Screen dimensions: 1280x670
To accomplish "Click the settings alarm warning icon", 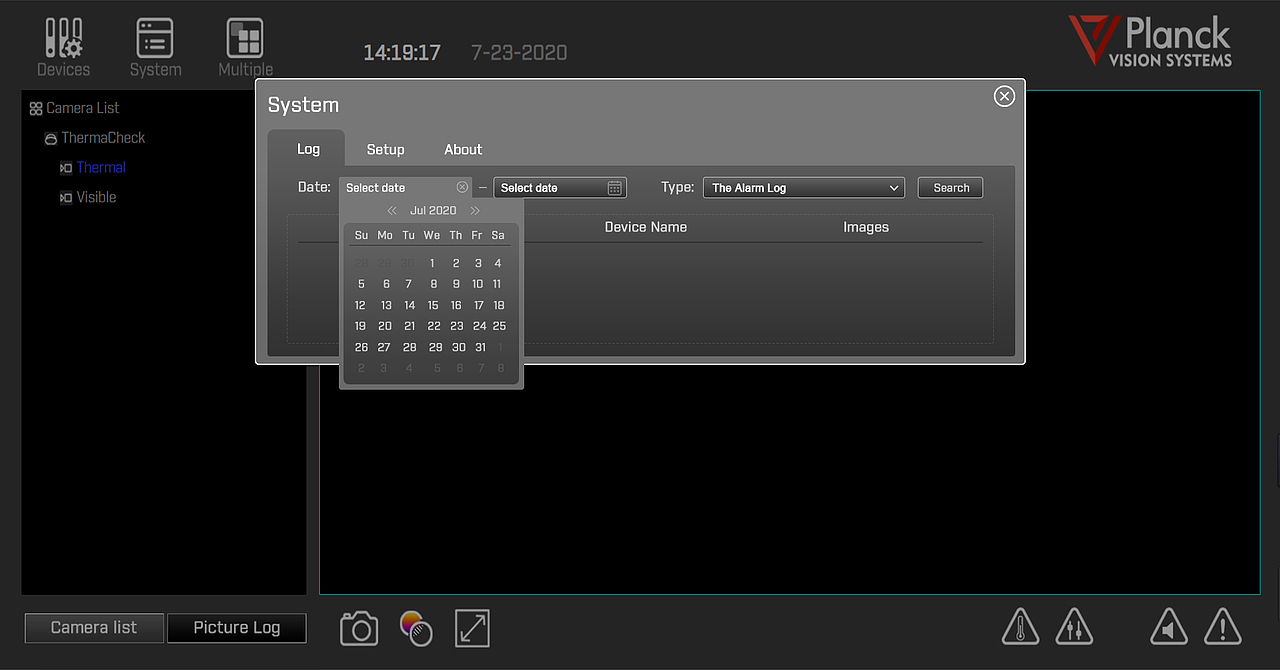I will click(1074, 627).
